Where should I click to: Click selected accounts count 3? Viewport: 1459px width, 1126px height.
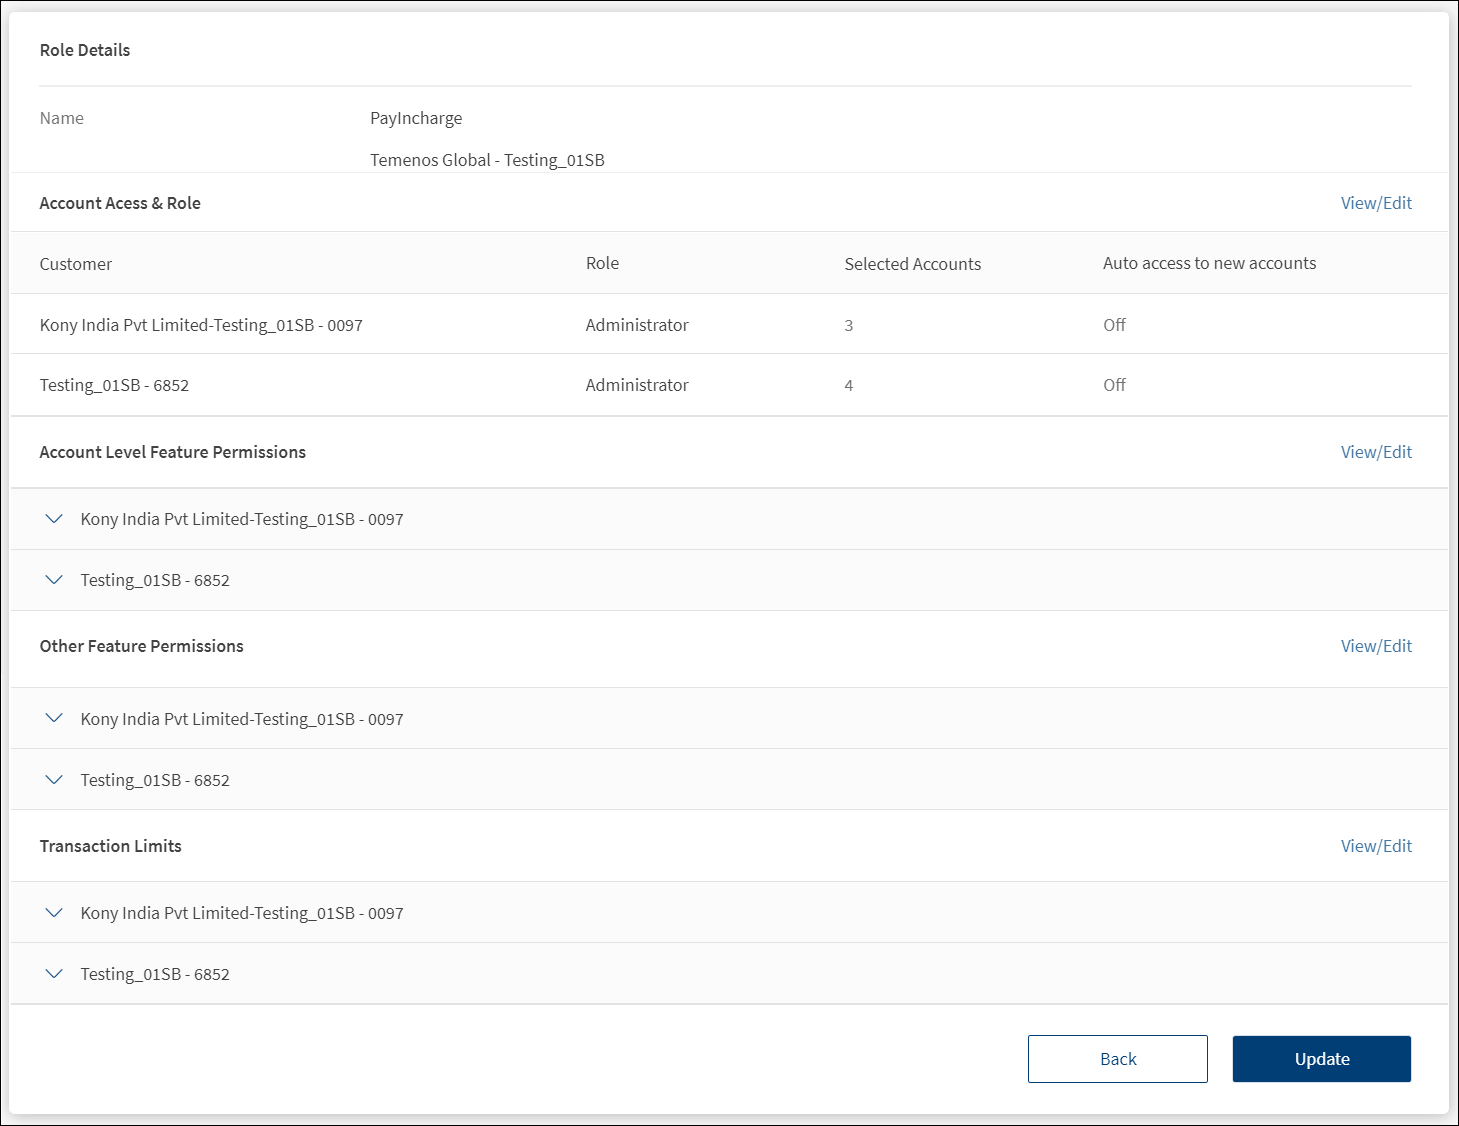[x=849, y=326]
